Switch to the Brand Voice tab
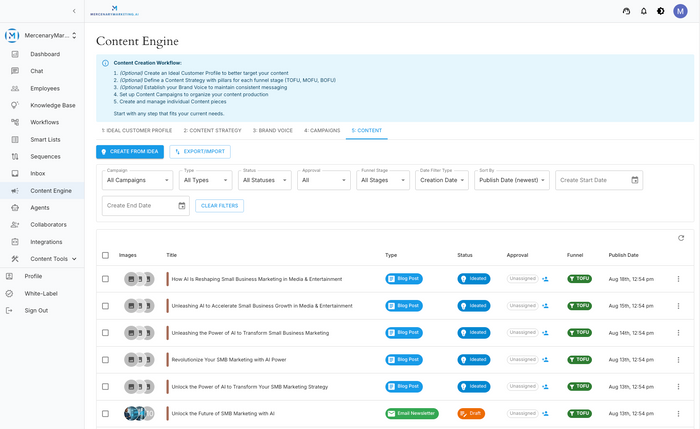This screenshot has width=700, height=429. point(272,131)
